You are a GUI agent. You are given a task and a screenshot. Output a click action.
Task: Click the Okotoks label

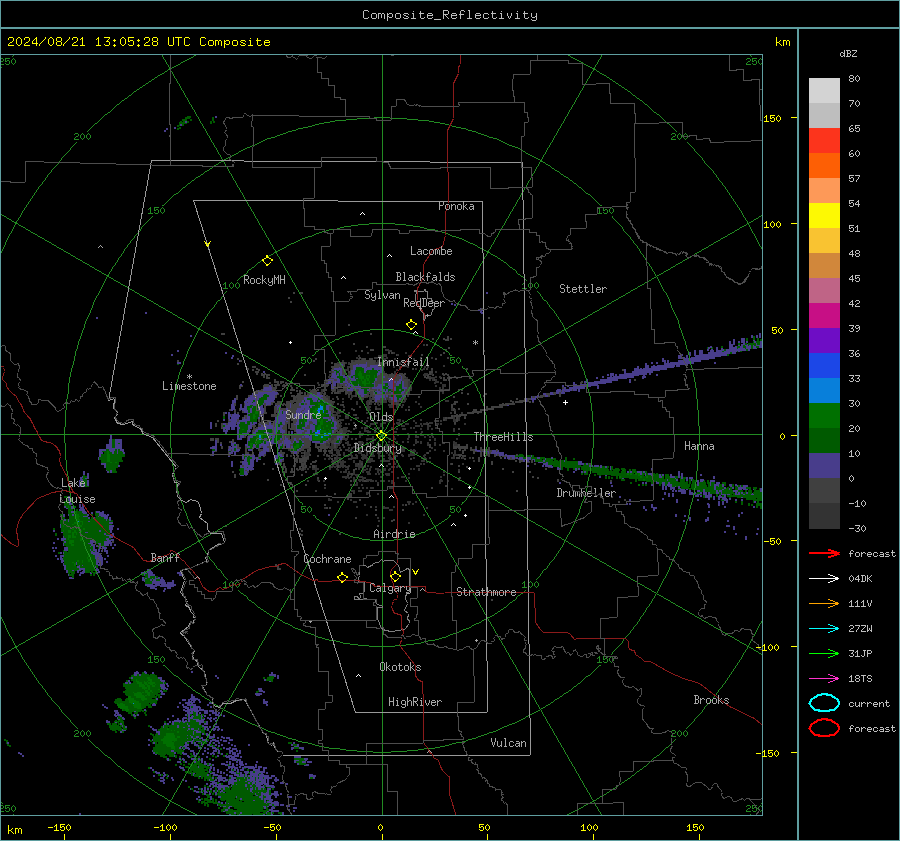[x=400, y=667]
